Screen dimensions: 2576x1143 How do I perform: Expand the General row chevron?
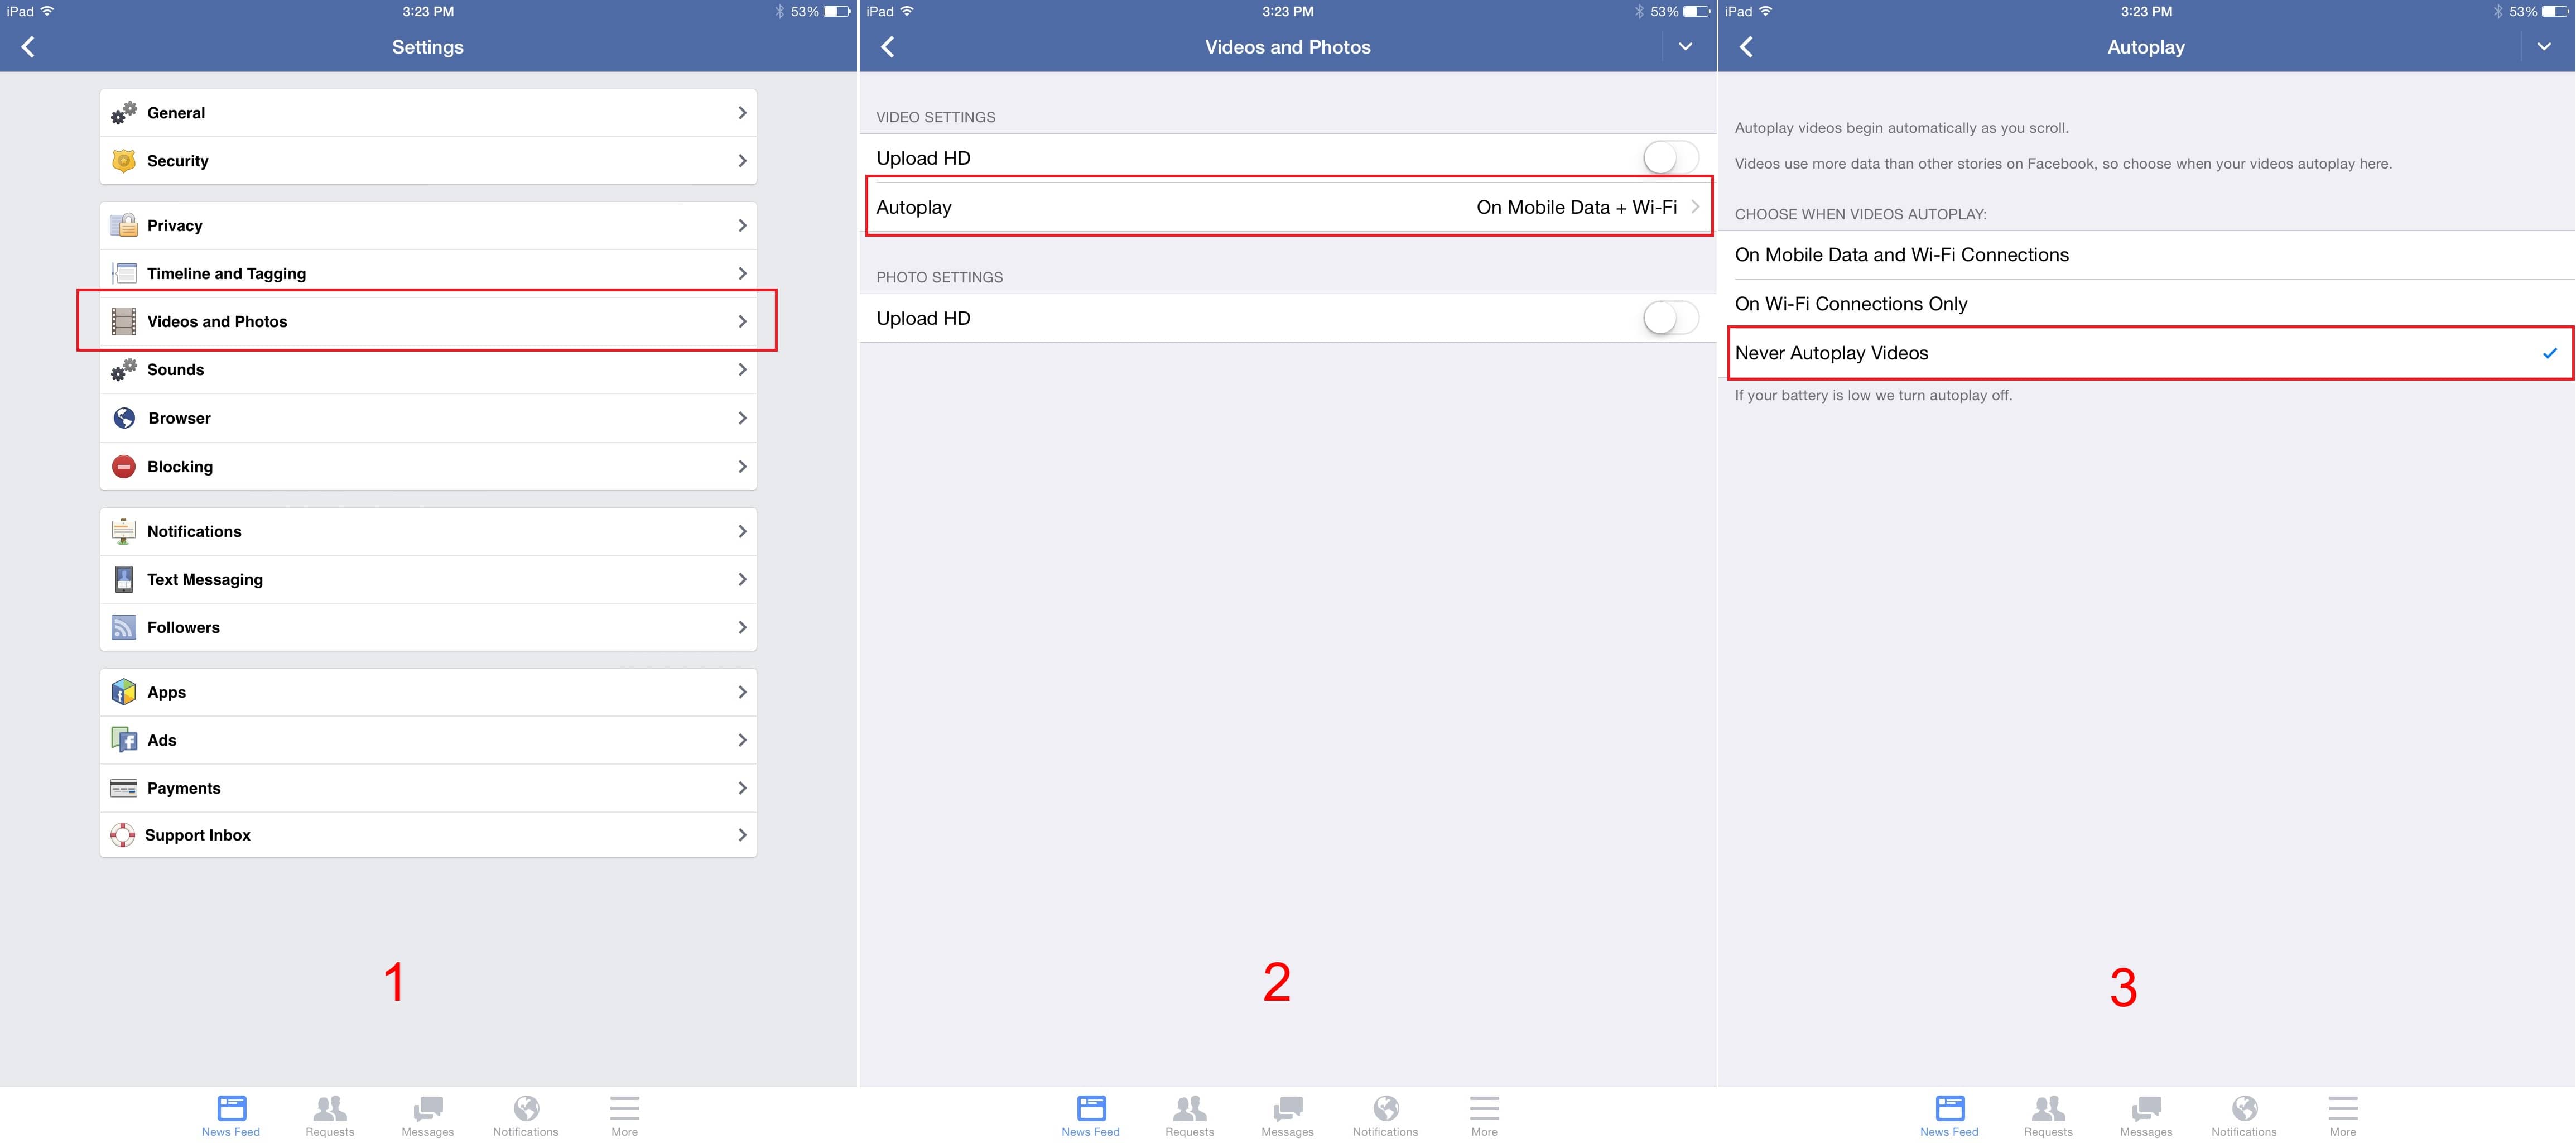[x=742, y=113]
